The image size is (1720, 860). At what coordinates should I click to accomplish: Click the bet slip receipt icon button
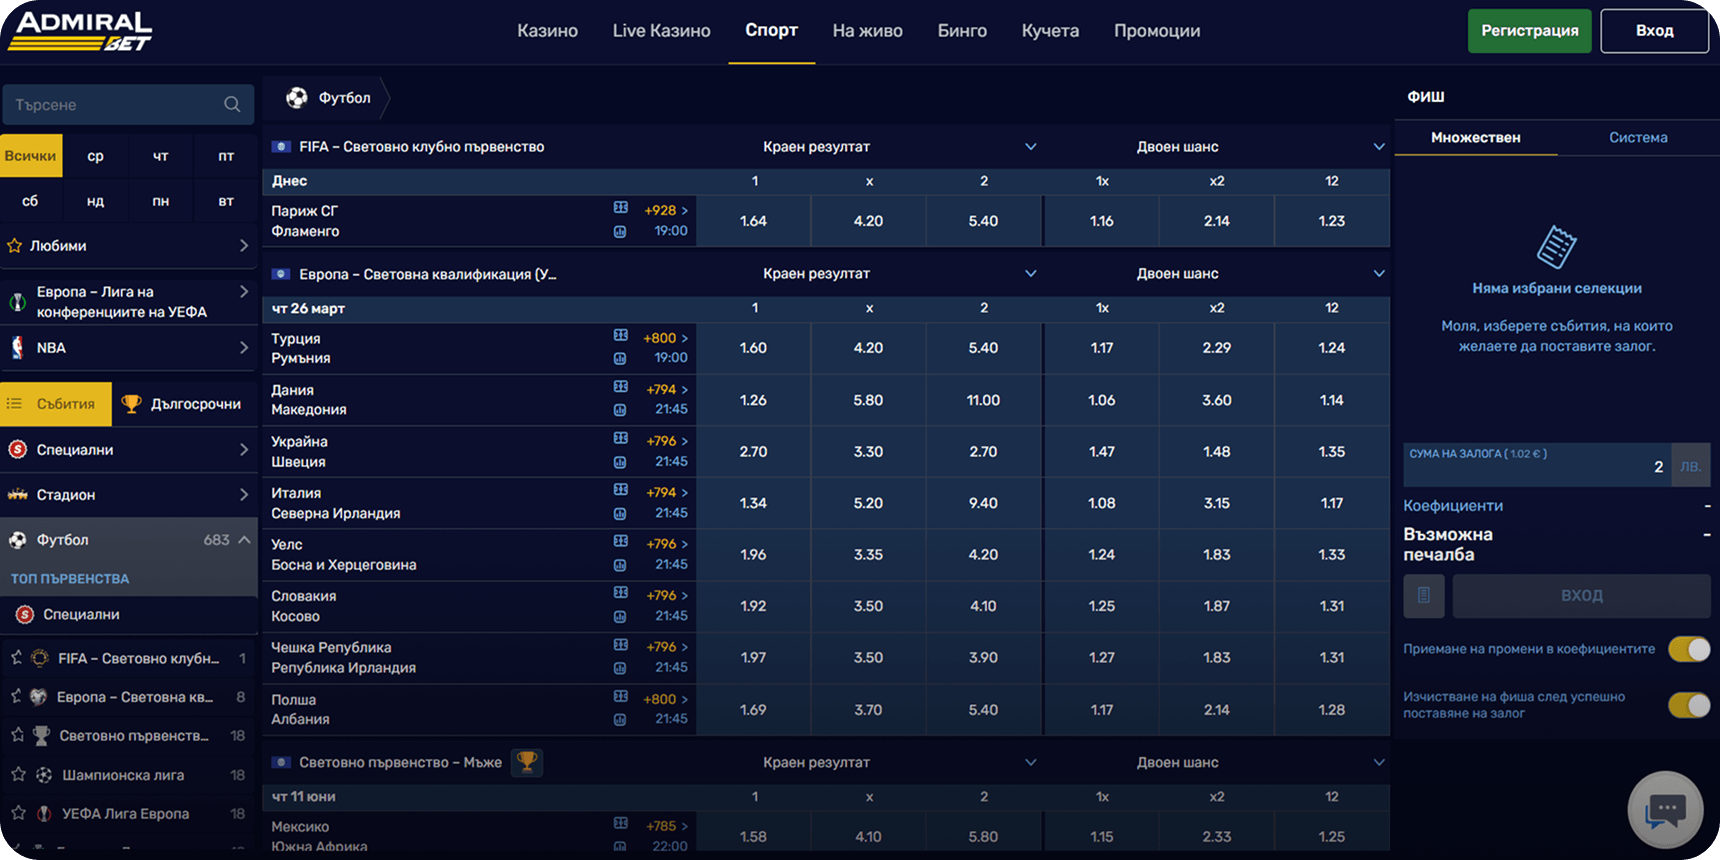point(1424,596)
